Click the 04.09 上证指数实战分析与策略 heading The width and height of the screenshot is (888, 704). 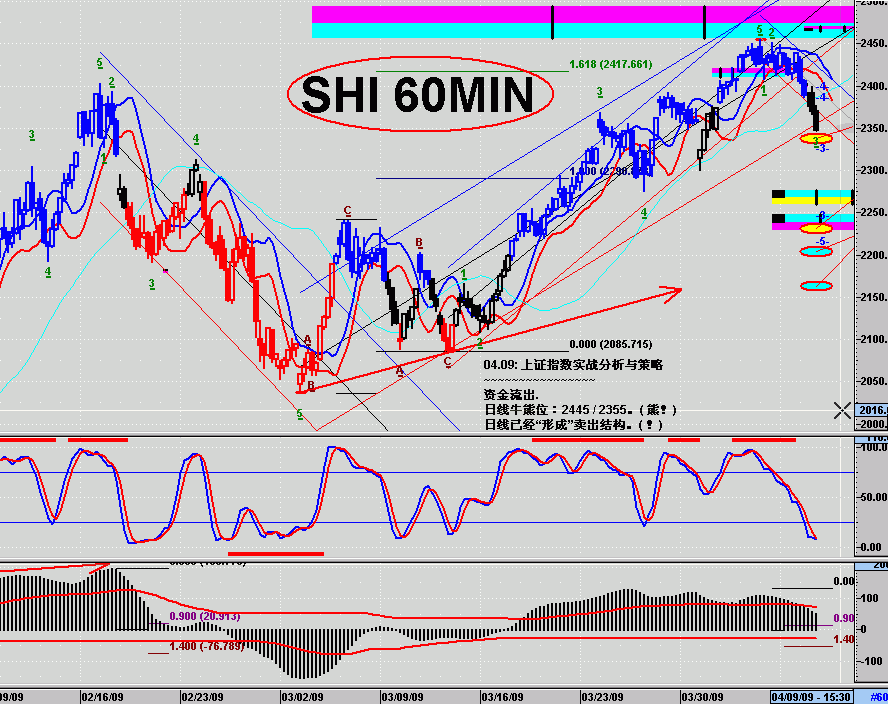pos(573,365)
